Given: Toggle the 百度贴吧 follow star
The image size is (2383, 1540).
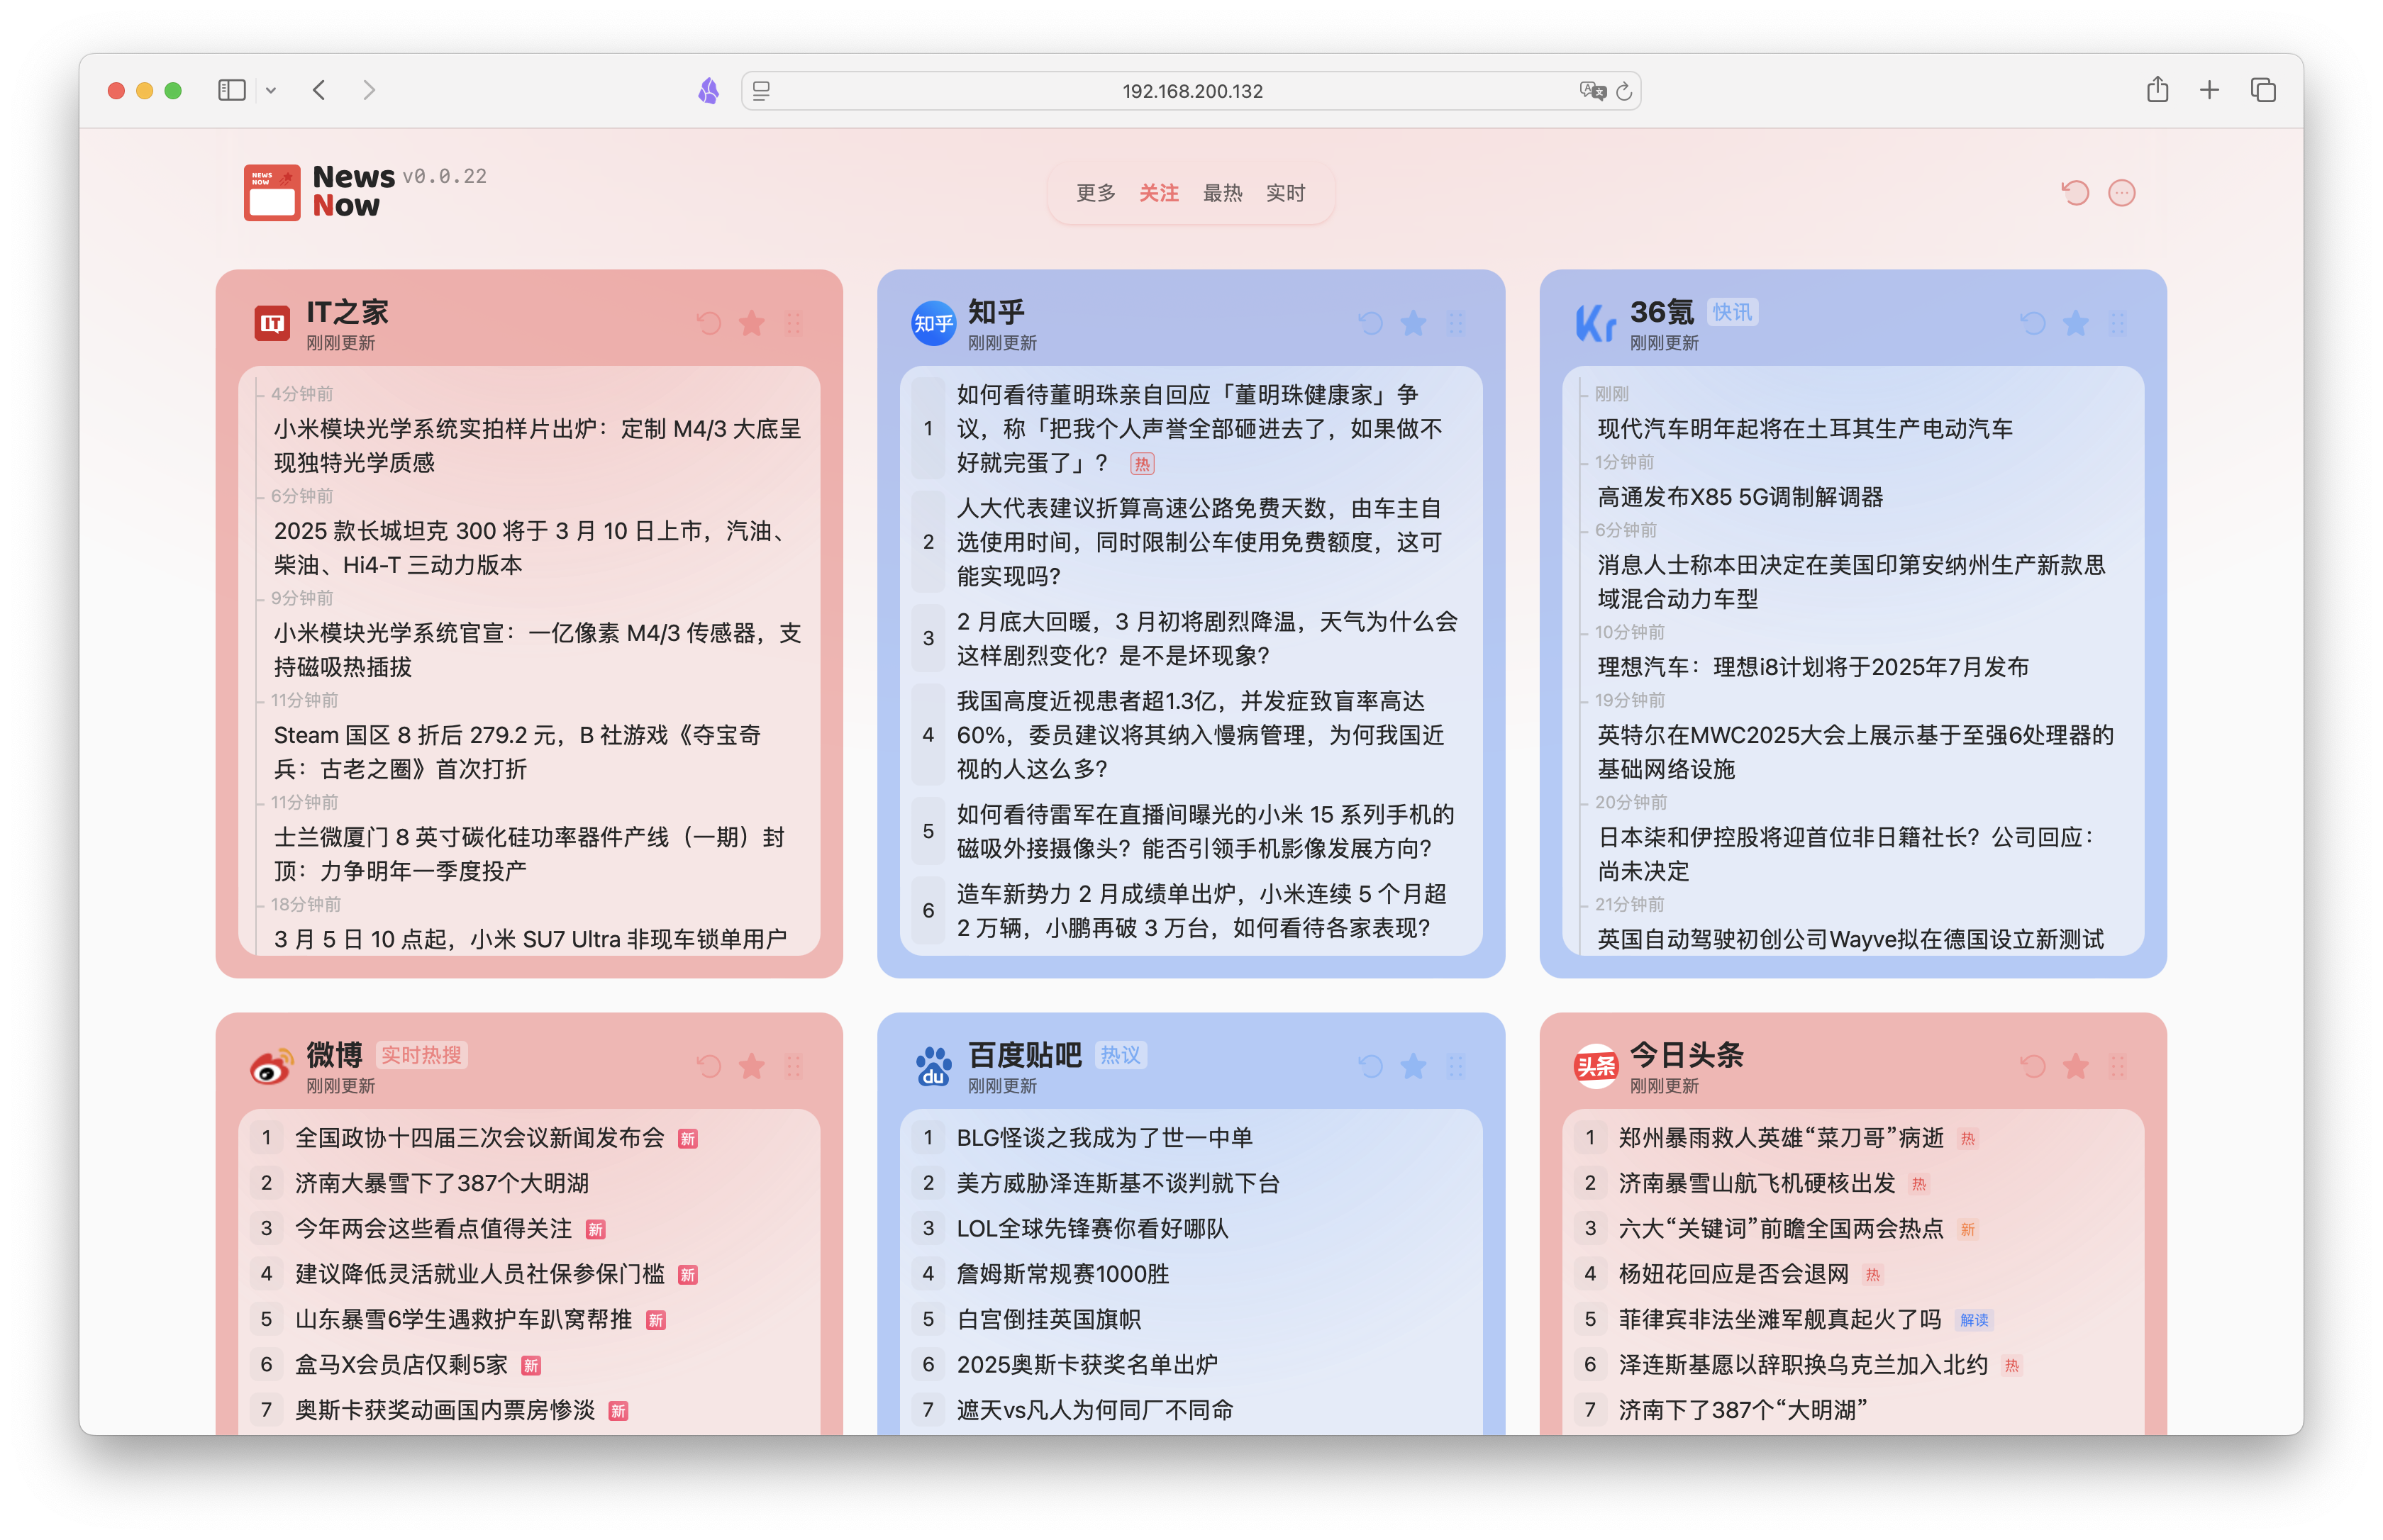Looking at the screenshot, I should tap(1413, 1066).
